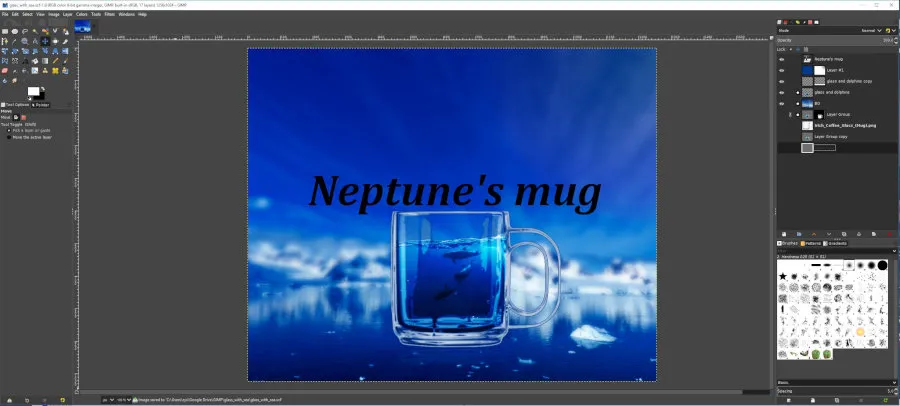Create a new layer group
900x406 pixels.
pyautogui.click(x=799, y=234)
